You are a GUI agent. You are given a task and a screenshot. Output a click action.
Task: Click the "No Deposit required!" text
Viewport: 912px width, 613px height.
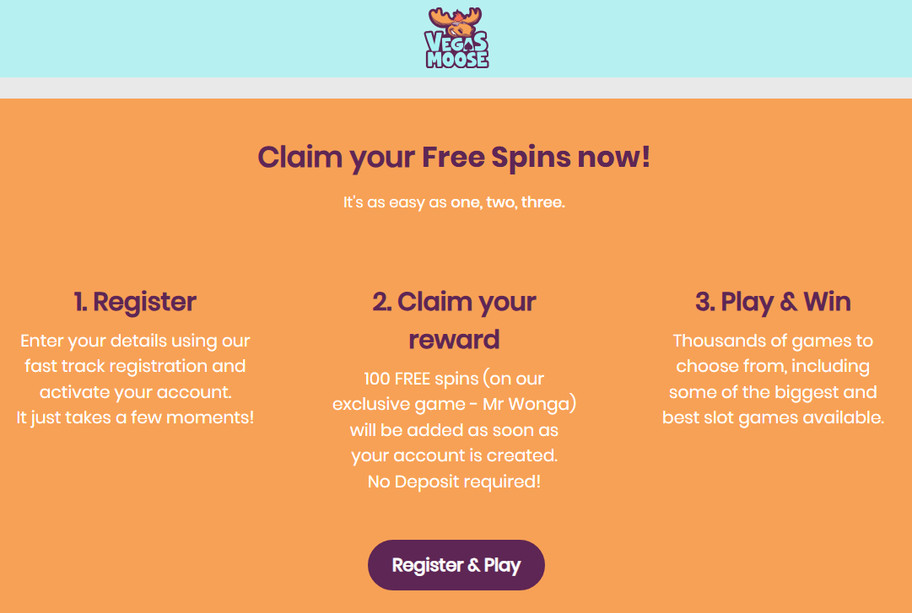click(454, 482)
